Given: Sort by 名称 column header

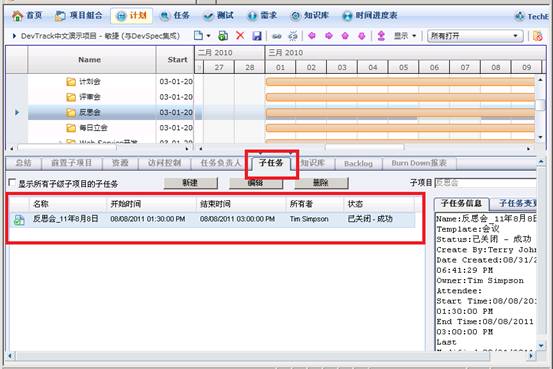Looking at the screenshot, I should pyautogui.click(x=67, y=204).
